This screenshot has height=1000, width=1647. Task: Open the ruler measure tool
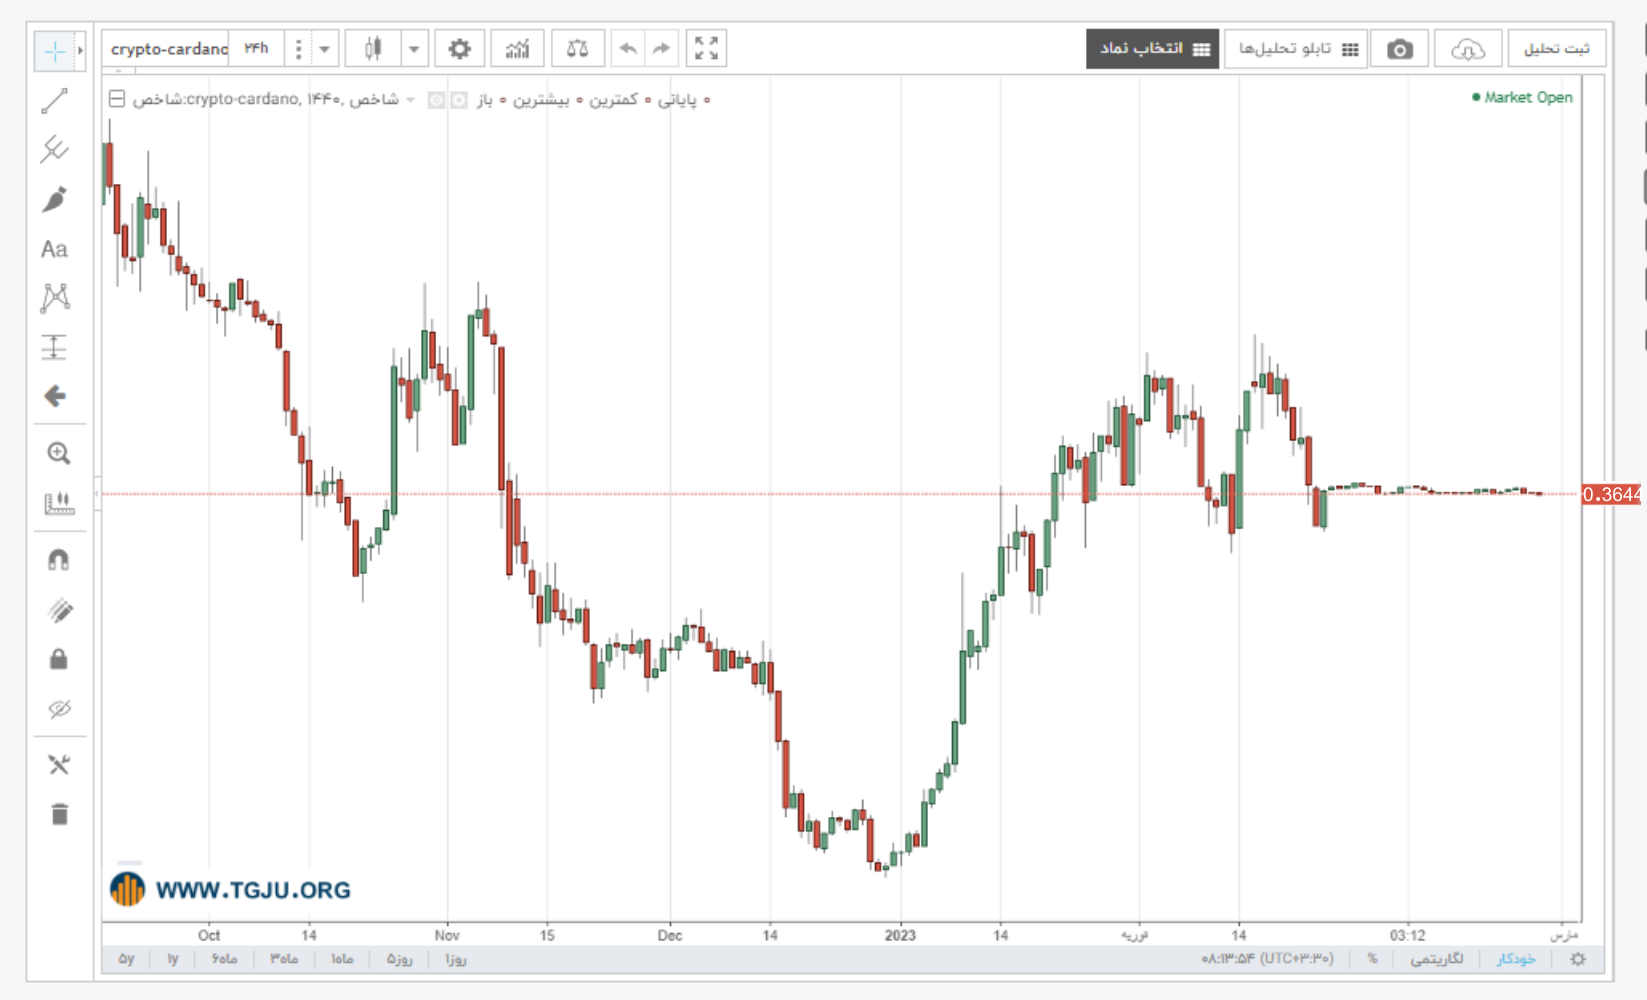coord(59,503)
